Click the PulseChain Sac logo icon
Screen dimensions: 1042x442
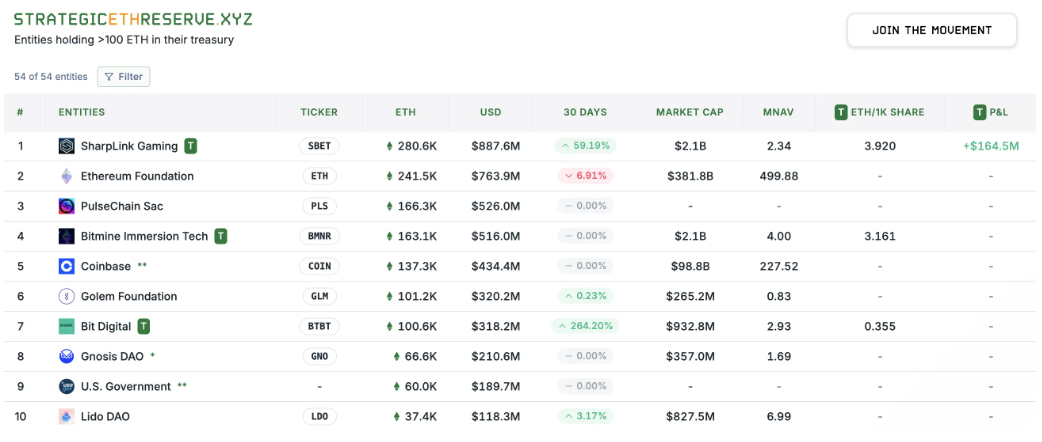click(67, 206)
